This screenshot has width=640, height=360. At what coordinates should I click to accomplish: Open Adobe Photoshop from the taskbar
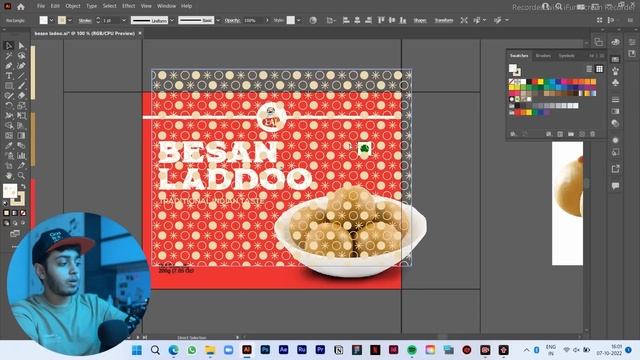(x=265, y=350)
